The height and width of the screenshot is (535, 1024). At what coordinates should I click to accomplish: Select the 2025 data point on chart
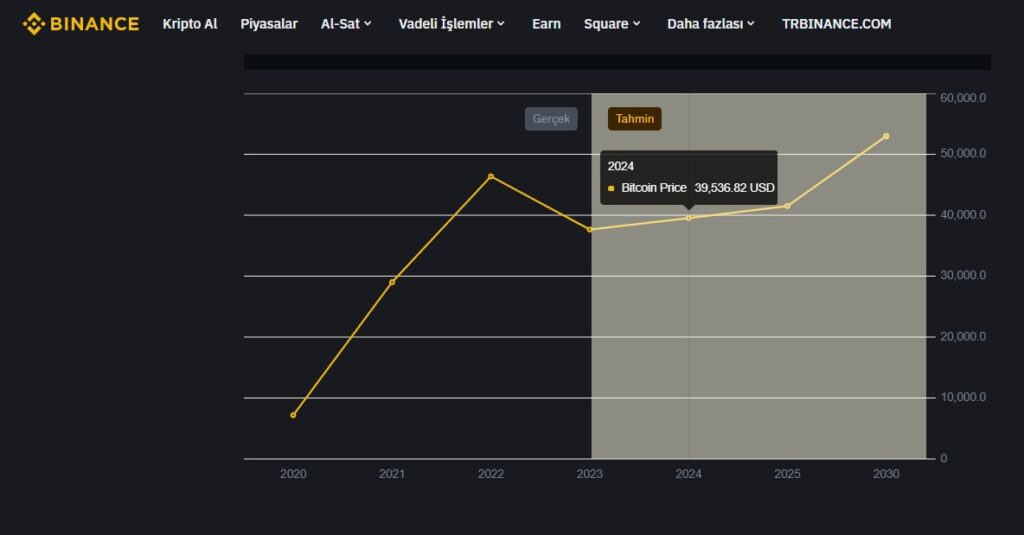(x=787, y=206)
